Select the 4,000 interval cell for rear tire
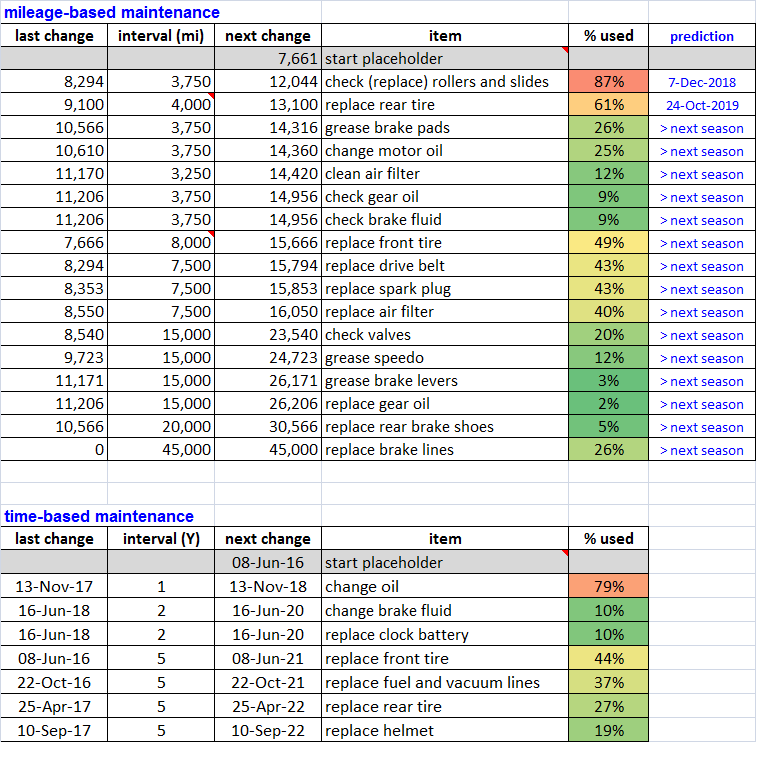This screenshot has width=768, height=758. (161, 105)
